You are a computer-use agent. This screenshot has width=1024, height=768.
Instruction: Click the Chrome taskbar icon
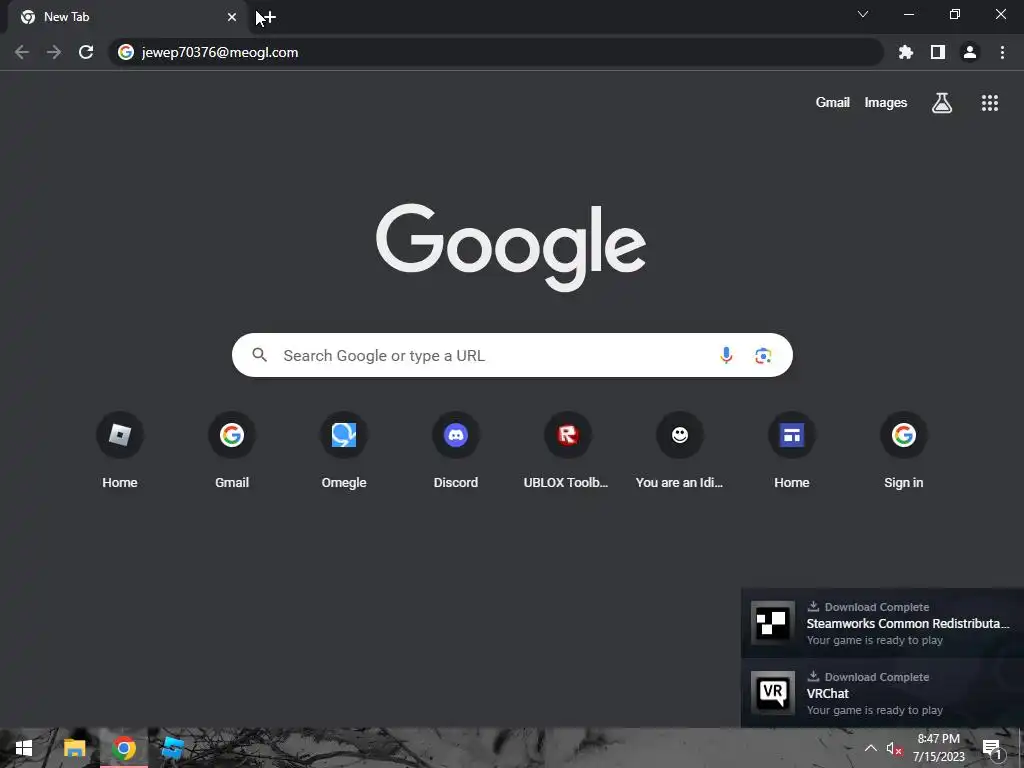(x=124, y=748)
